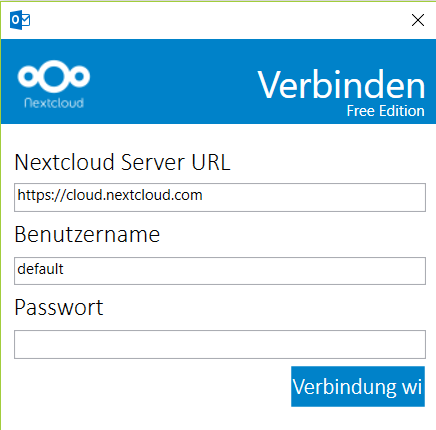
Task: Click the Nextcloud wordmark under the logo
Action: (54, 103)
